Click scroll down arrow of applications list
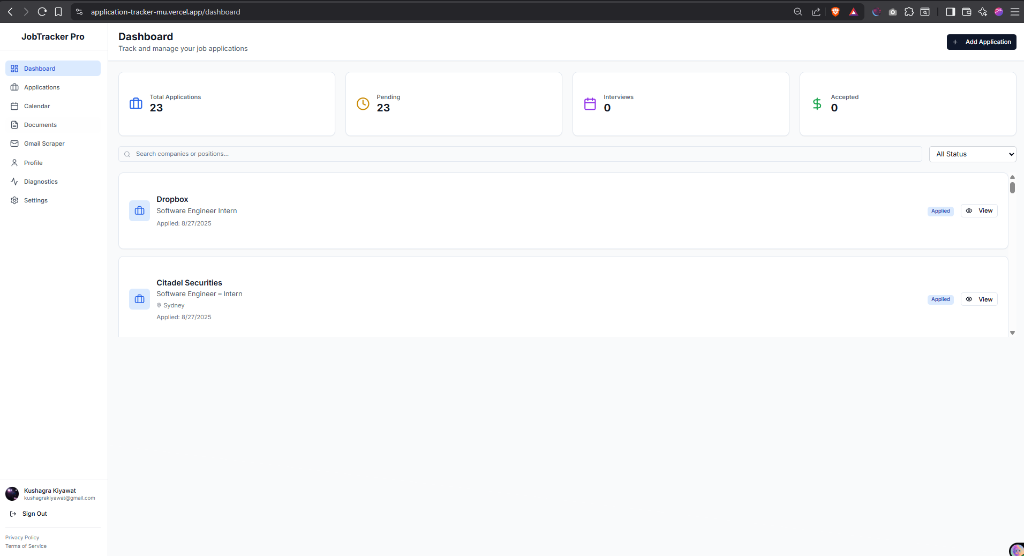The image size is (1024, 556). [1012, 333]
